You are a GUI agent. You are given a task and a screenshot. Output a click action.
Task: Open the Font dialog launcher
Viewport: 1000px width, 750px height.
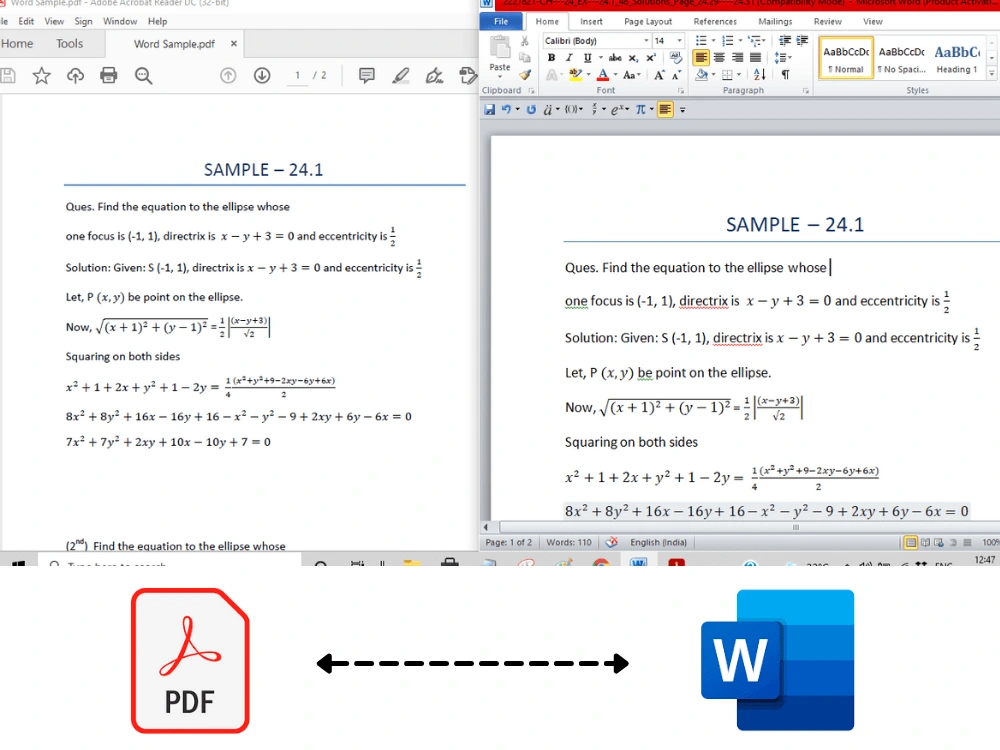click(x=680, y=91)
